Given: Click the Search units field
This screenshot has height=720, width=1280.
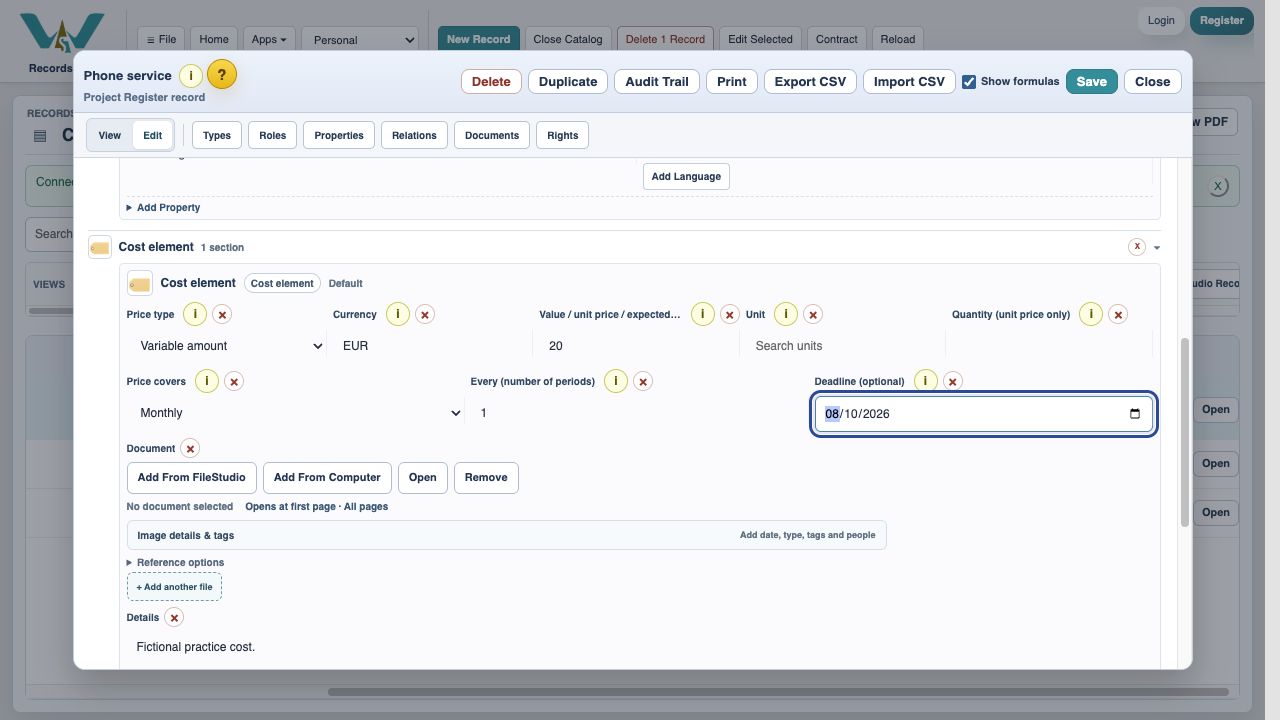Looking at the screenshot, I should pyautogui.click(x=842, y=346).
